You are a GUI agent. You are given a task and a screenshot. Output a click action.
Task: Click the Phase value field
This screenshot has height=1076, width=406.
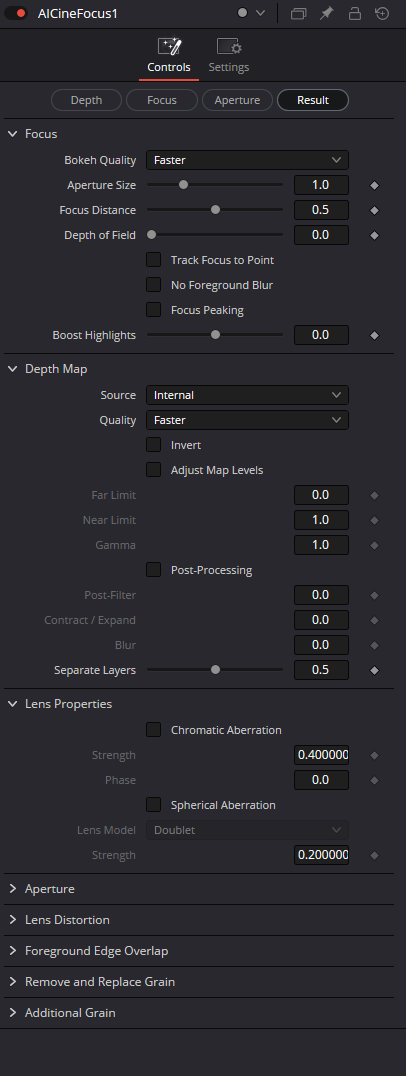point(321,780)
